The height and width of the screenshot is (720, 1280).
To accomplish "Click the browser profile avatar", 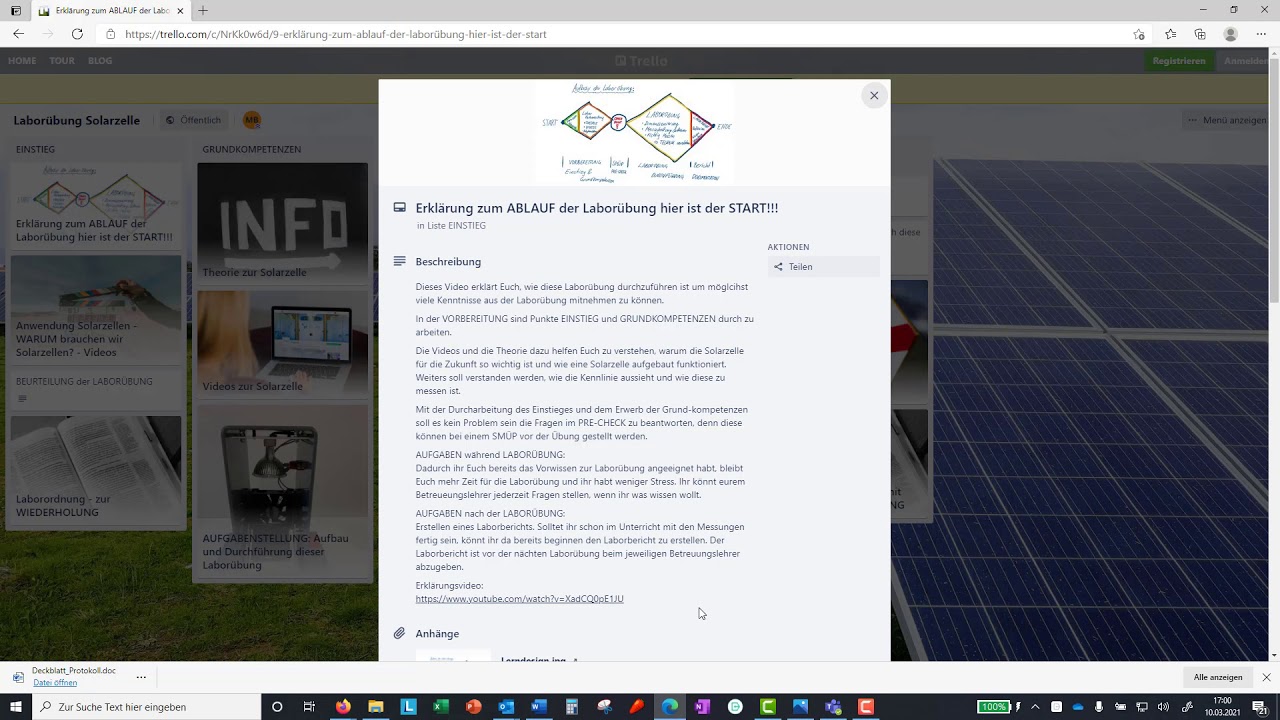I will pyautogui.click(x=1231, y=34).
